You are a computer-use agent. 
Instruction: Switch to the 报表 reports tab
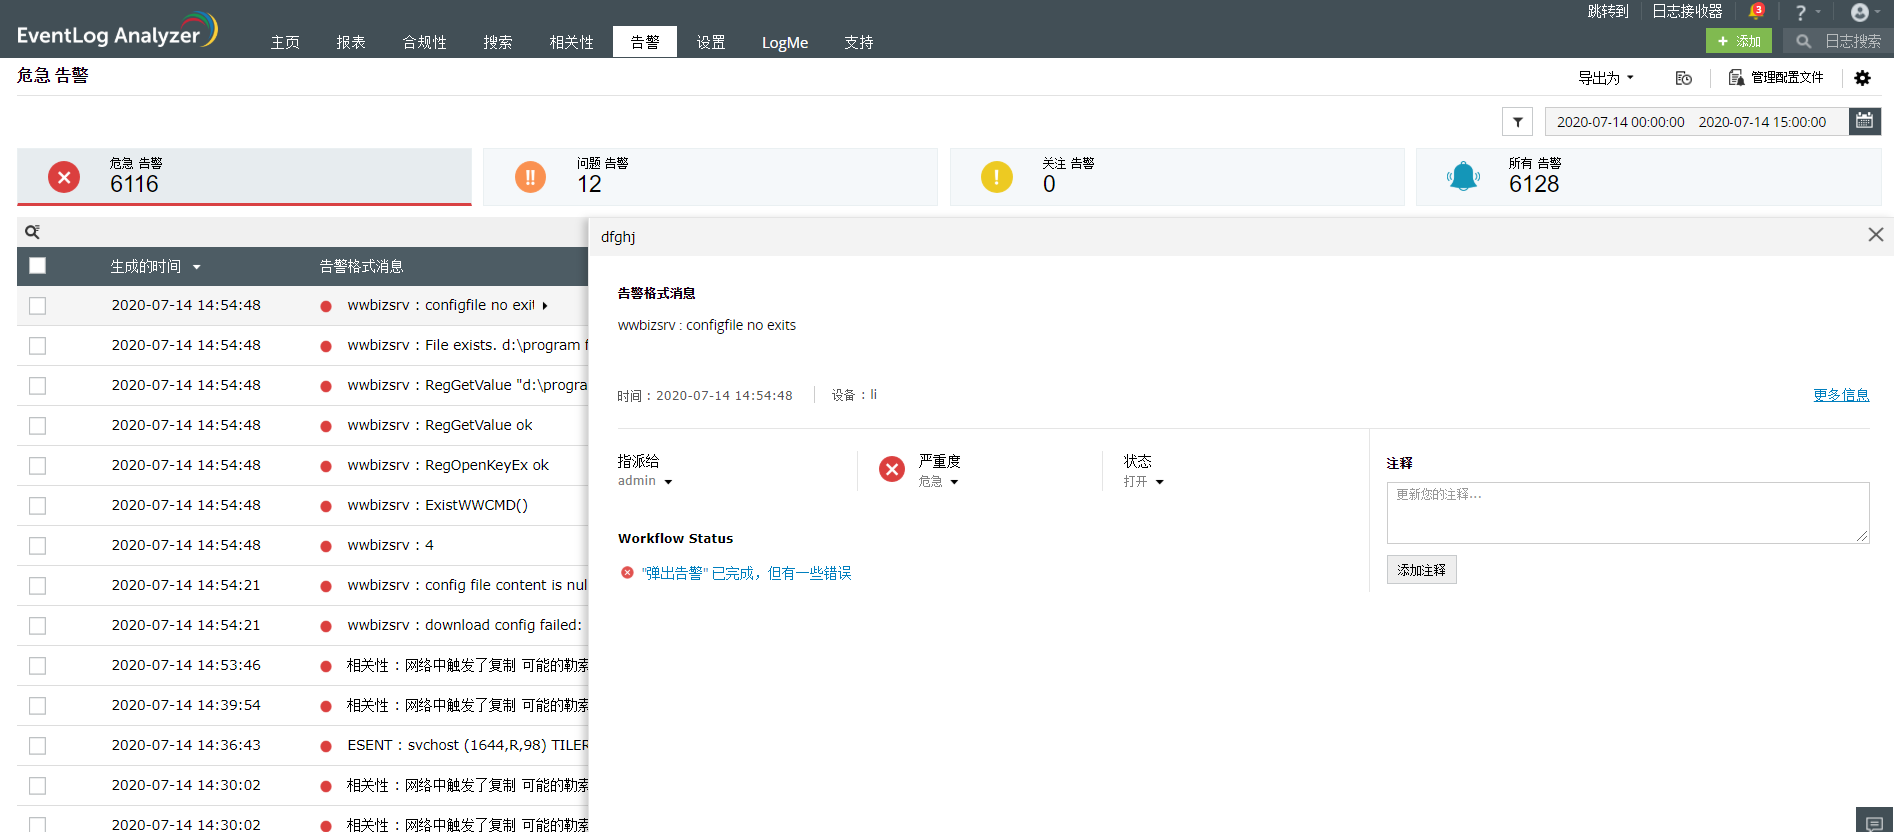(x=351, y=42)
